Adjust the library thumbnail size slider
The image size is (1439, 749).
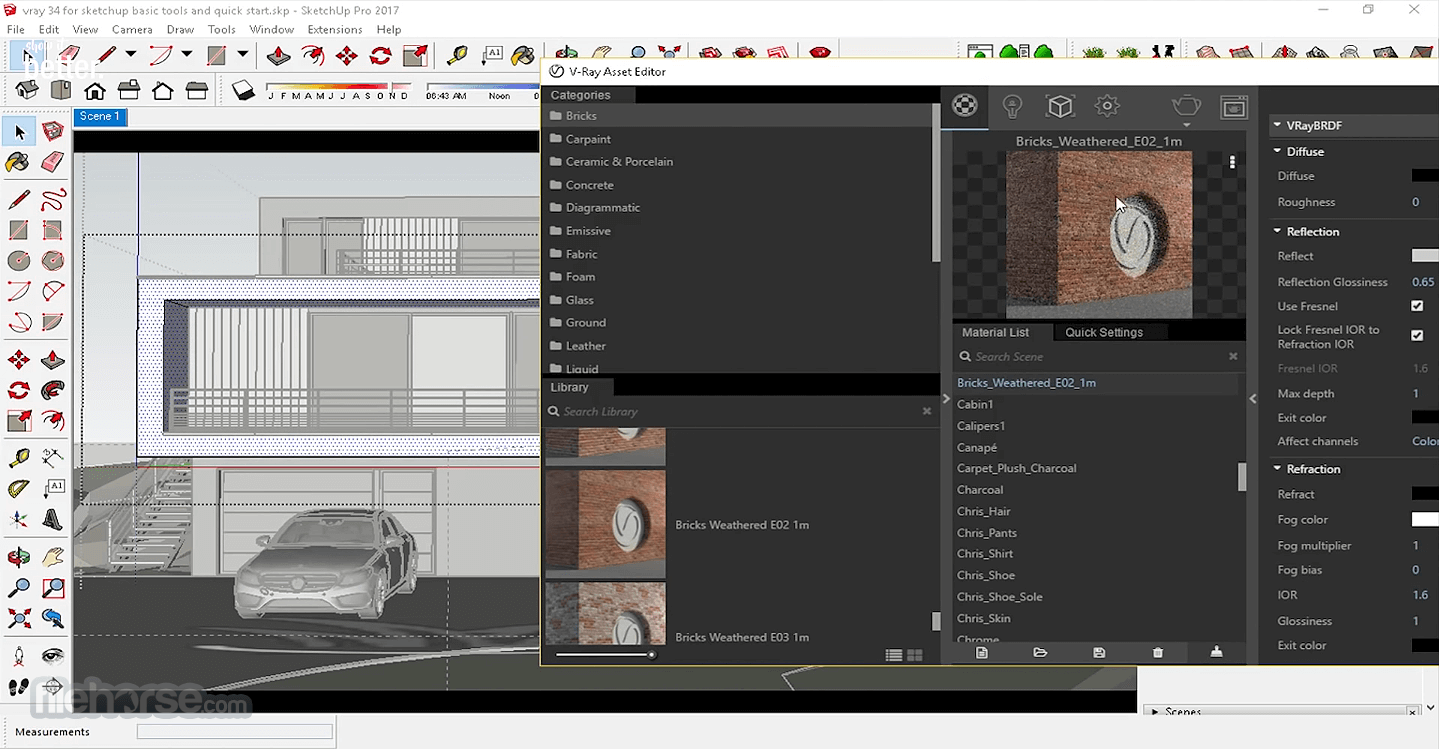click(x=605, y=655)
